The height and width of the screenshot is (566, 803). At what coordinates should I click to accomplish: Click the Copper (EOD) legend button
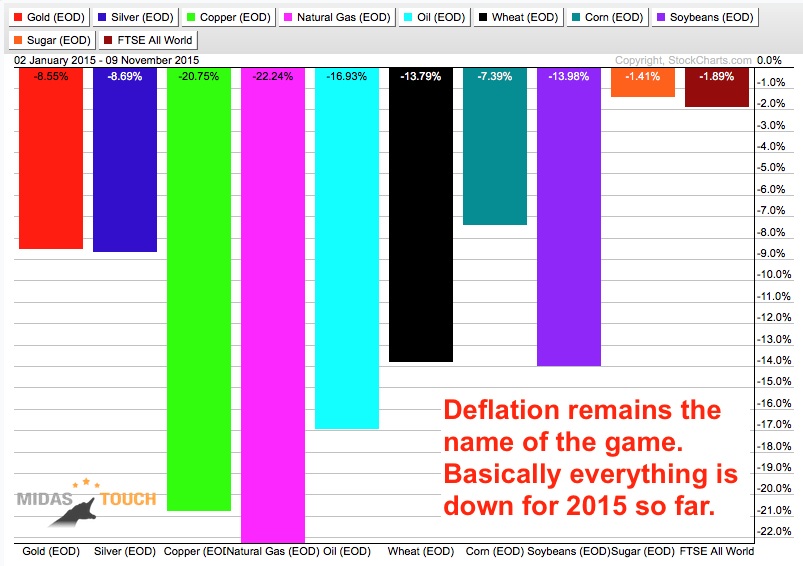228,17
